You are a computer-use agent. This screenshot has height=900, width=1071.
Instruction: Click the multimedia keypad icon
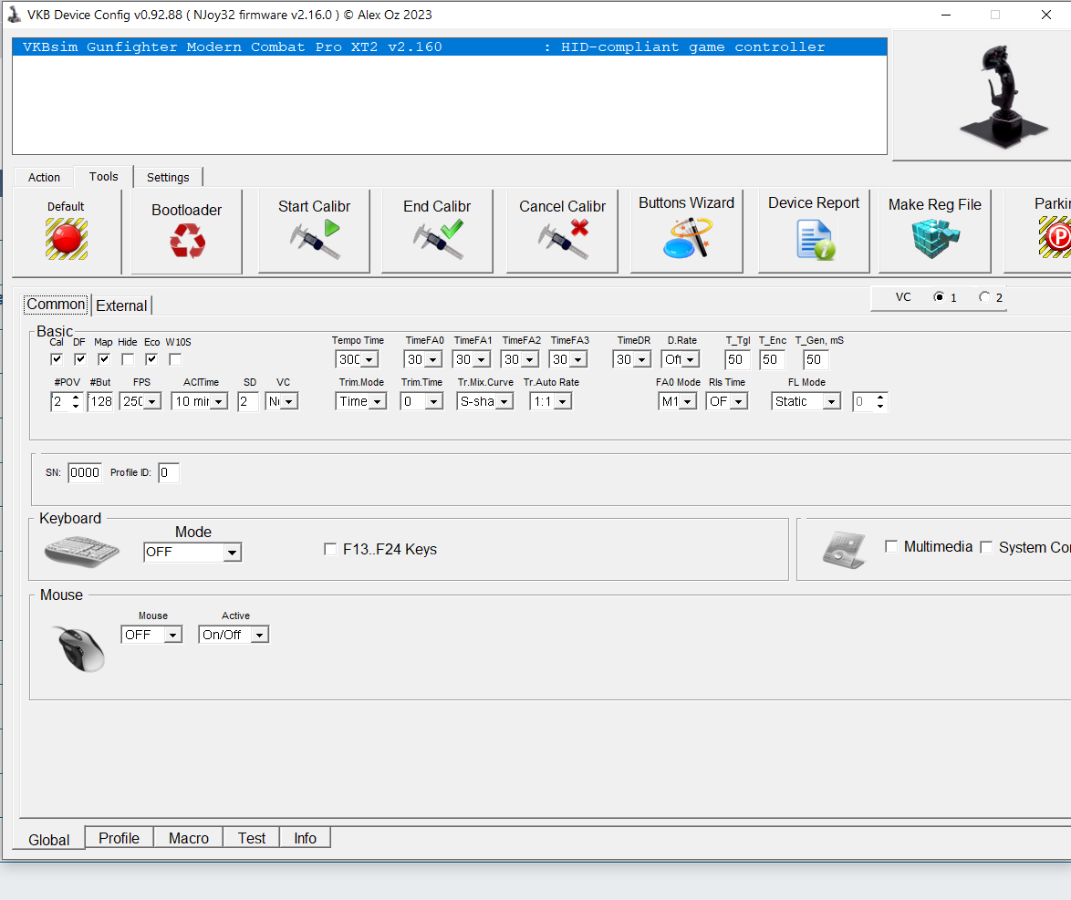tap(844, 550)
